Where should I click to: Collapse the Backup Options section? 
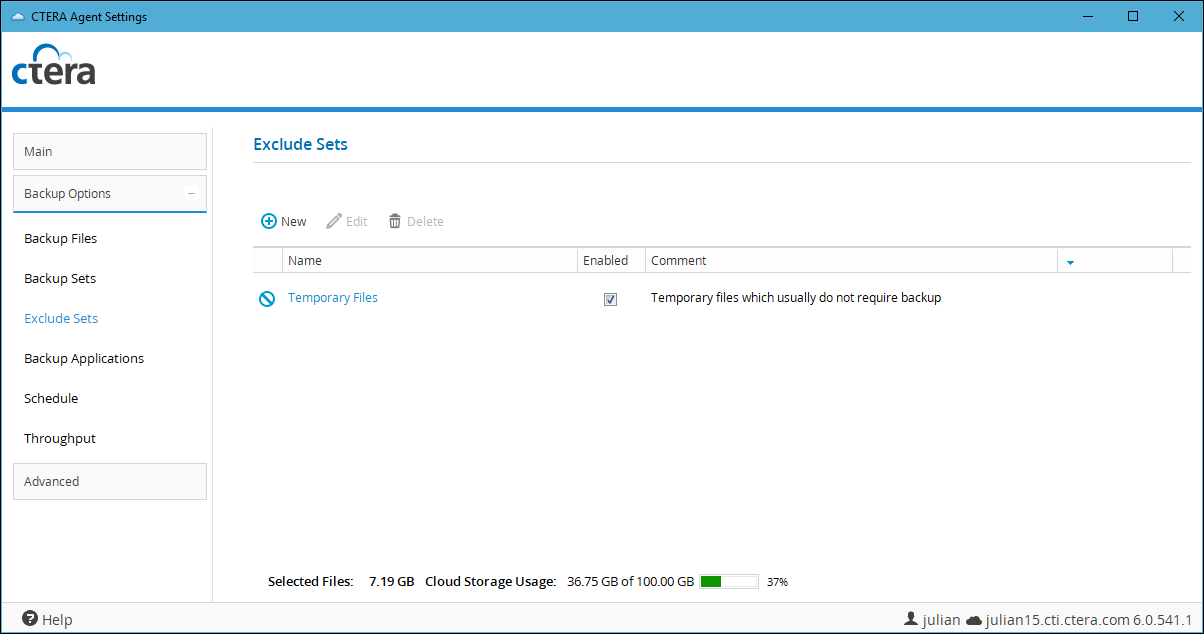click(191, 194)
